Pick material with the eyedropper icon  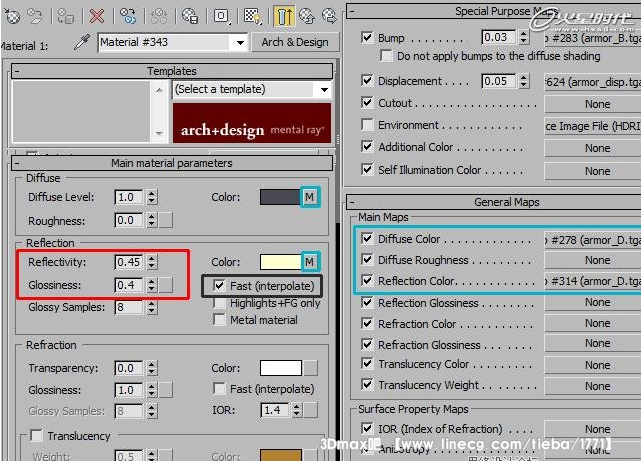tap(82, 42)
